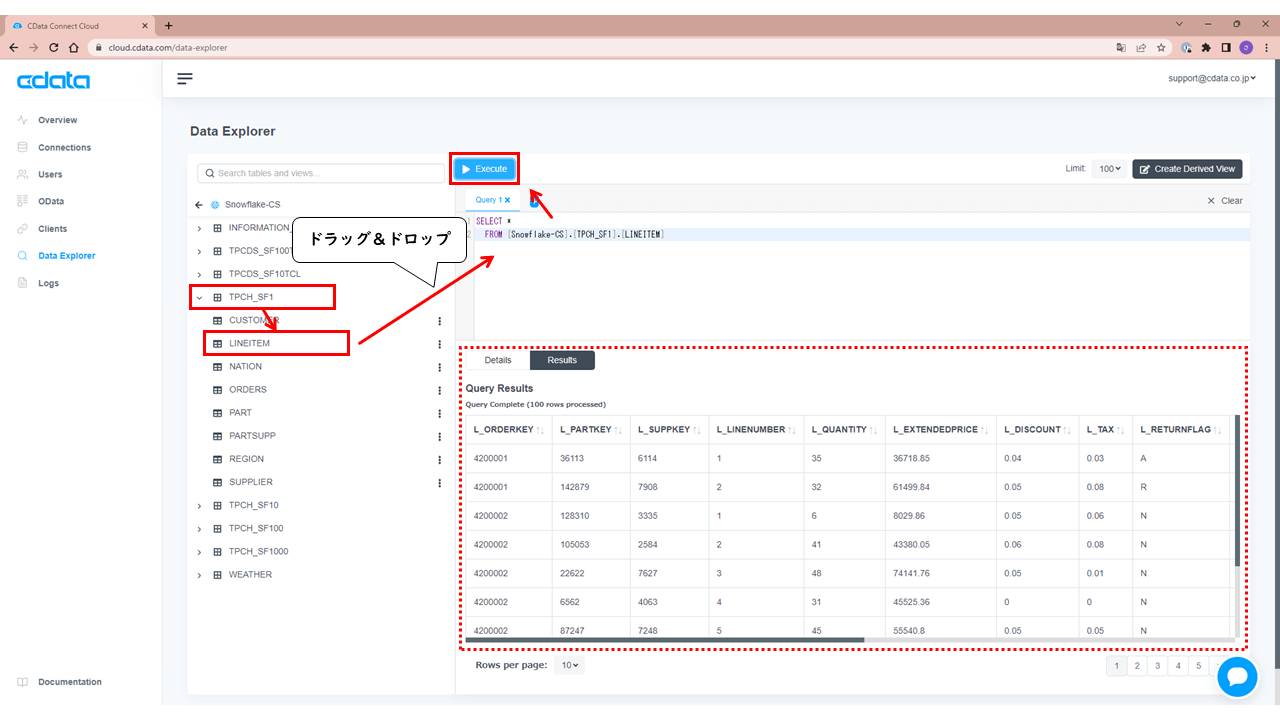Open the Chrome three-dot menu
The height and width of the screenshot is (720, 1280).
[1265, 47]
